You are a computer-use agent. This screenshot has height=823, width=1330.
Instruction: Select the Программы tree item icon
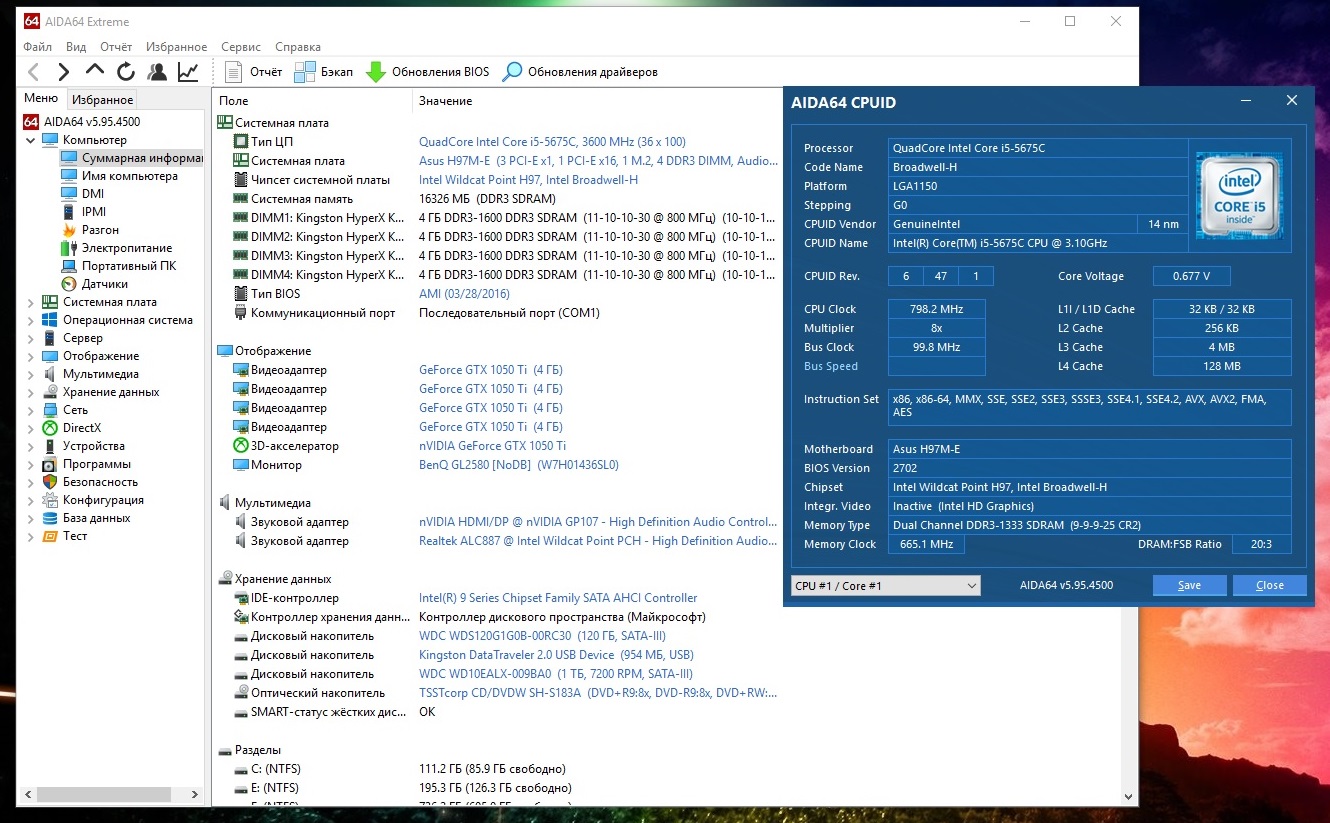click(x=50, y=464)
